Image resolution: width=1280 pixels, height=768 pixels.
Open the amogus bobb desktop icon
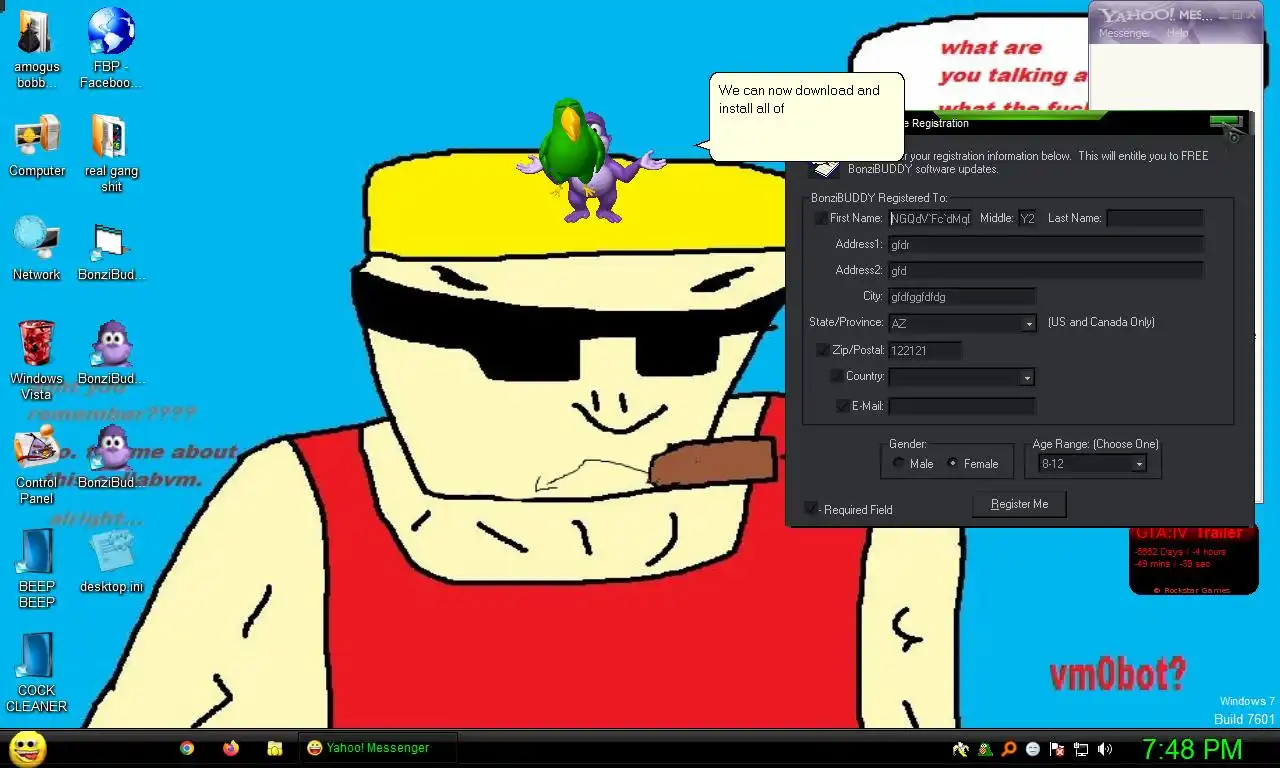(37, 49)
